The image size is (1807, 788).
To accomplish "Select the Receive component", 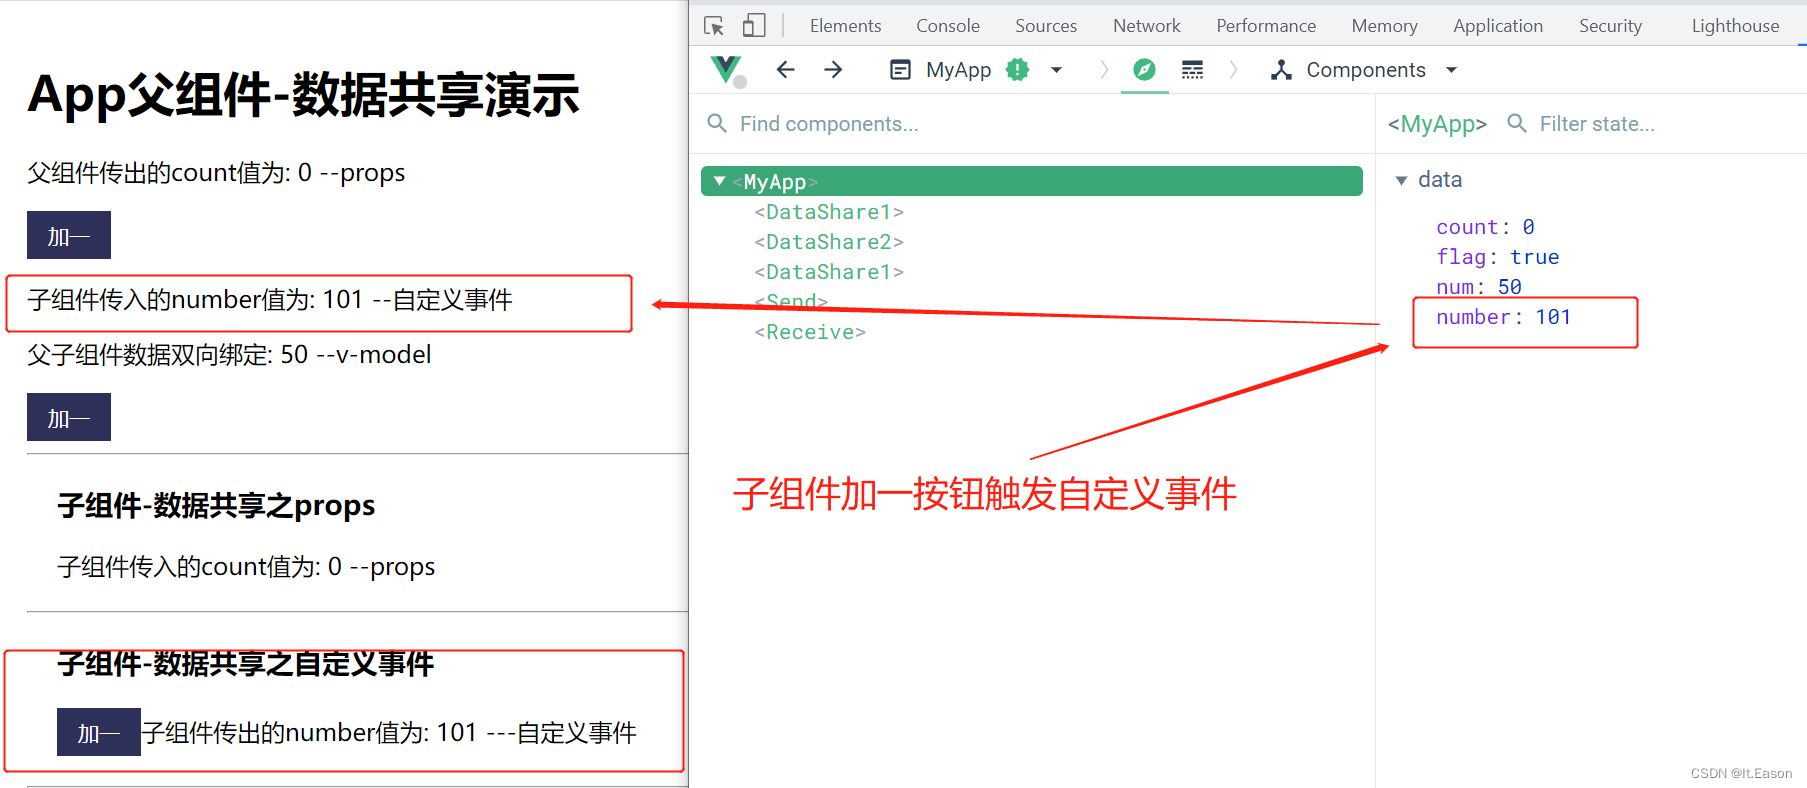I will 810,332.
